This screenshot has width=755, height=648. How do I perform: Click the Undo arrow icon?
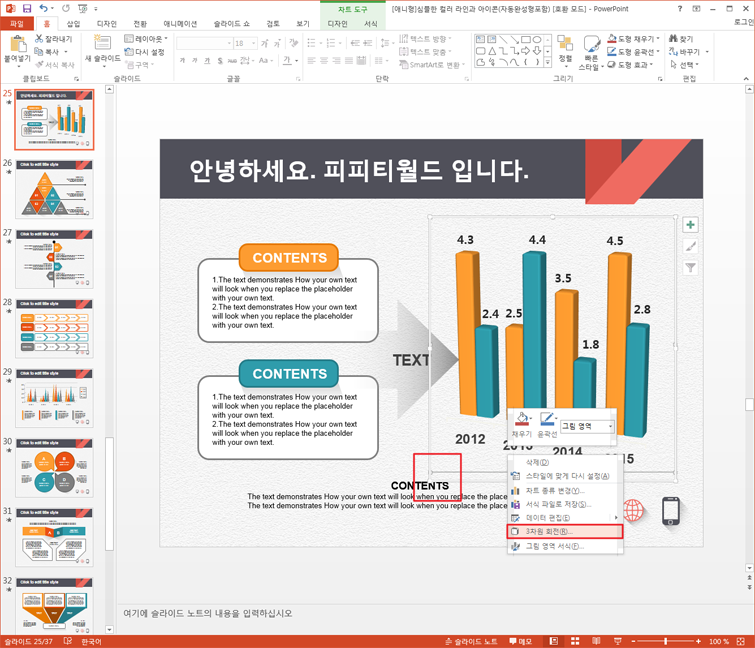pos(44,8)
